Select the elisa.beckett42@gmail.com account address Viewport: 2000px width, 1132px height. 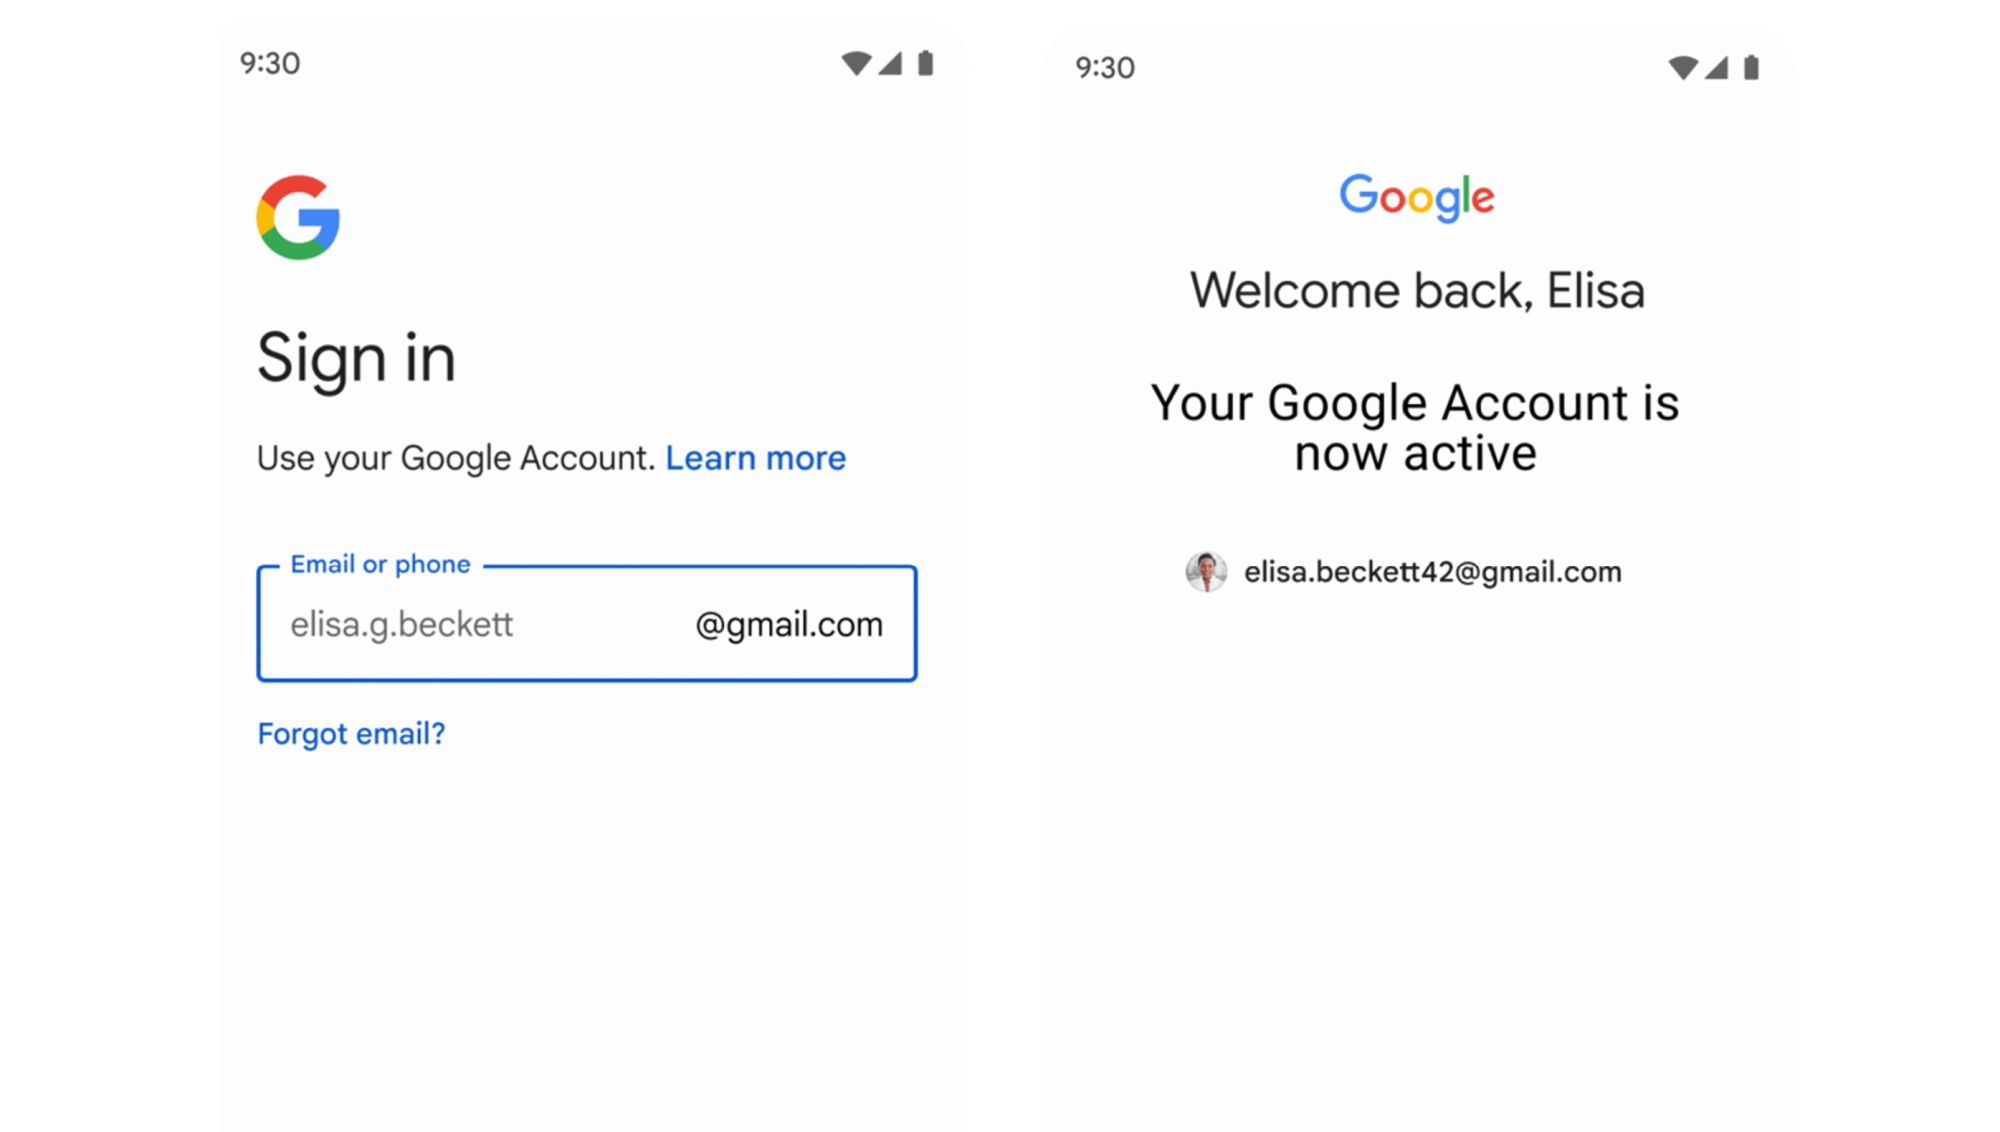coord(1432,572)
